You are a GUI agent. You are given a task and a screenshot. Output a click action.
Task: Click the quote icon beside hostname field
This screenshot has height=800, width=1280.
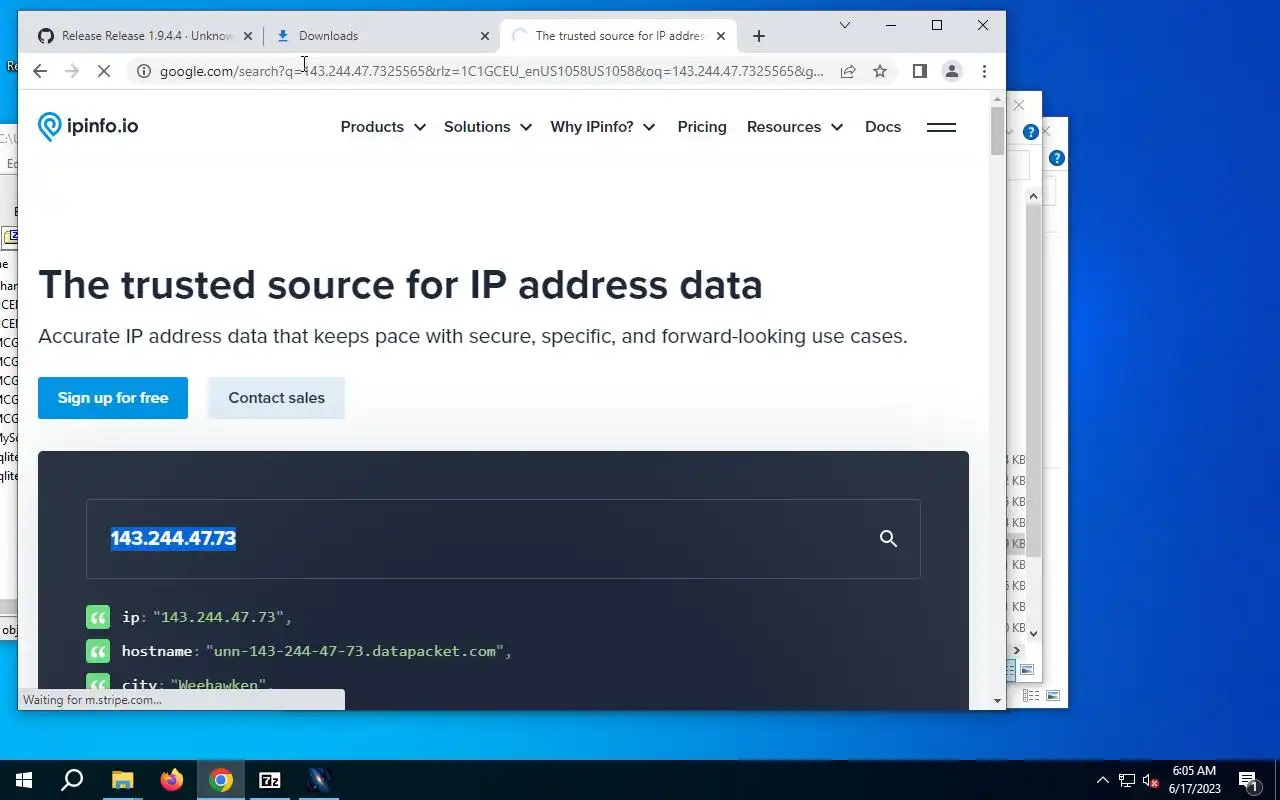pyautogui.click(x=98, y=651)
